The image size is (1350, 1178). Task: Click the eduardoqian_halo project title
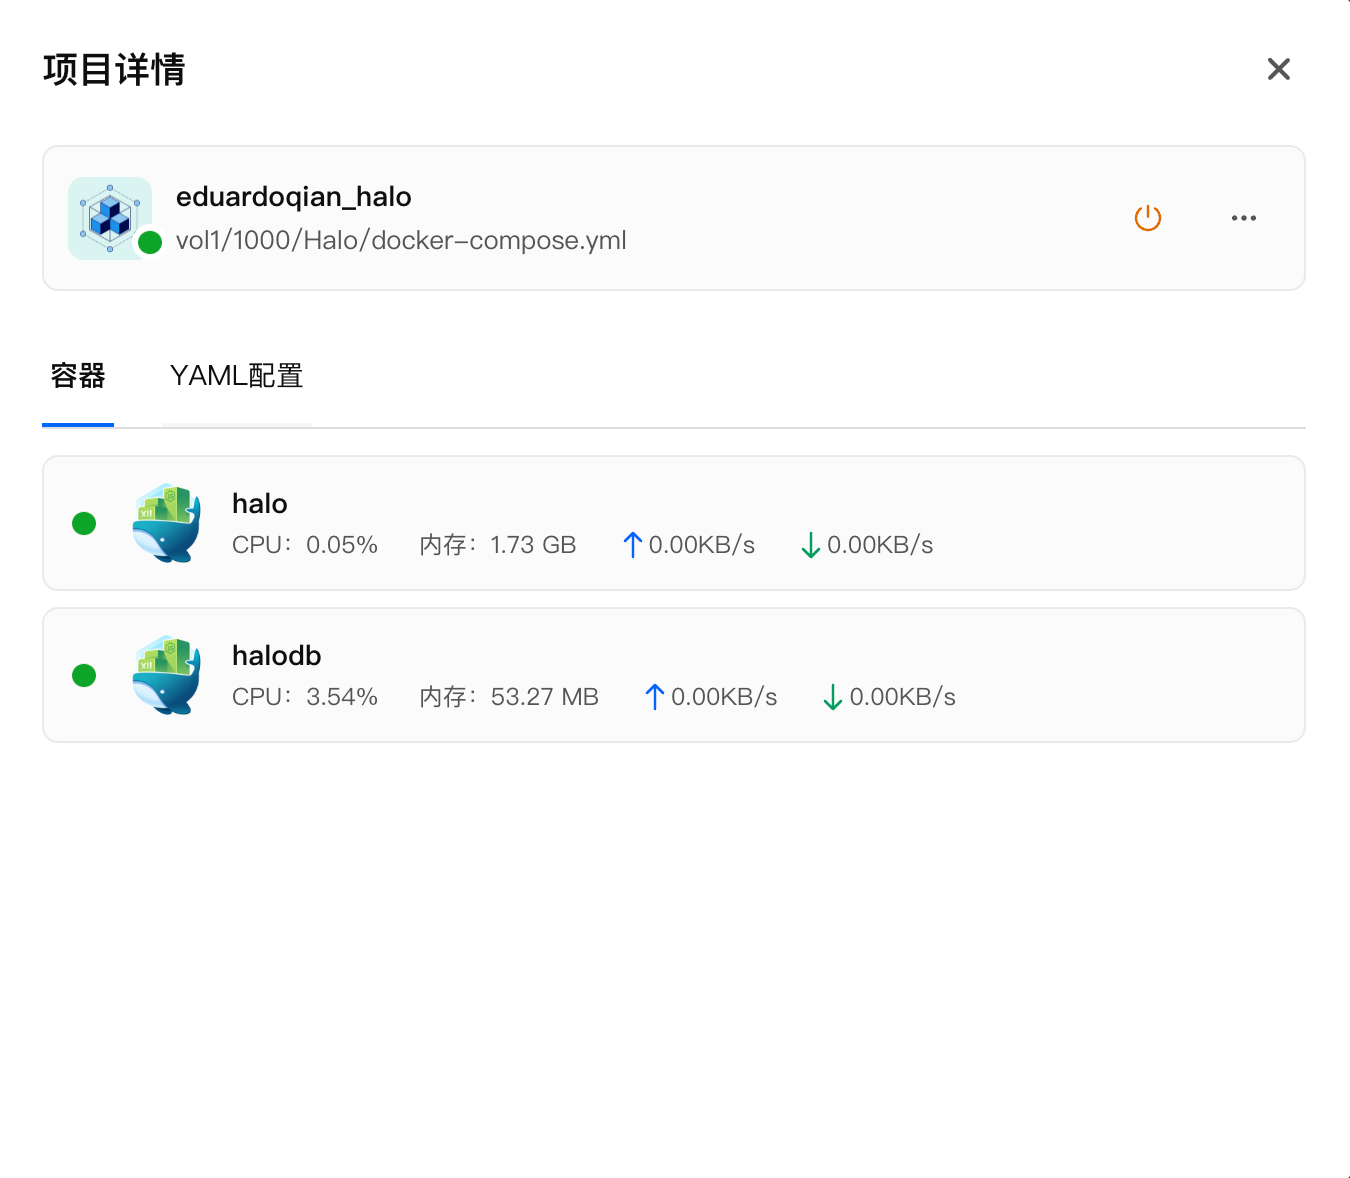pyautogui.click(x=294, y=197)
